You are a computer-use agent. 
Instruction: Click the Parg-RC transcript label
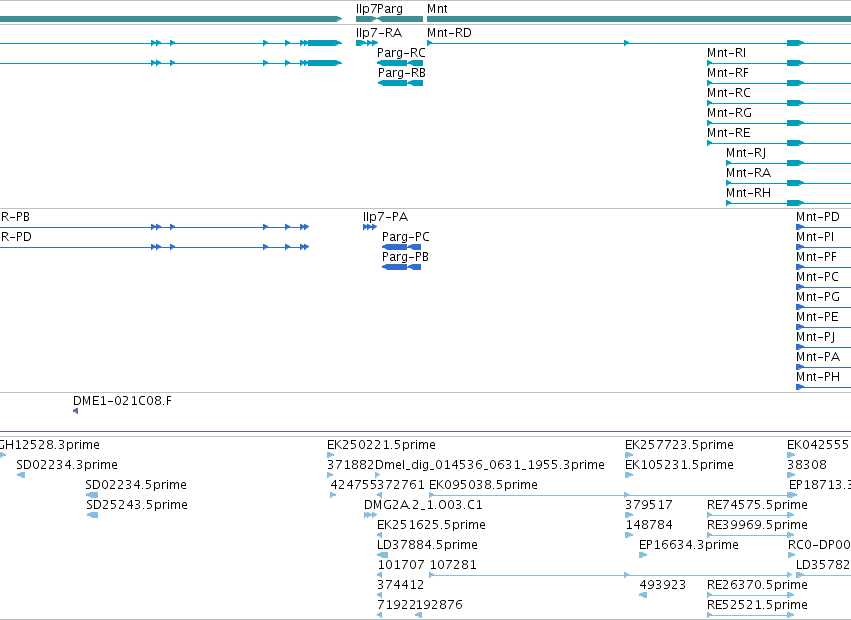401,53
